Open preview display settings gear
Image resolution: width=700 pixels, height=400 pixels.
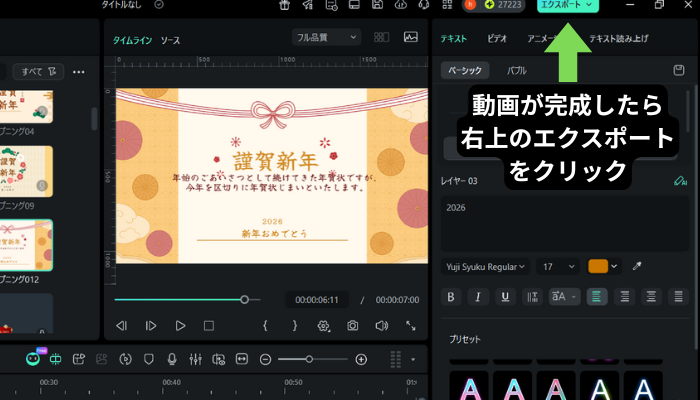point(324,326)
